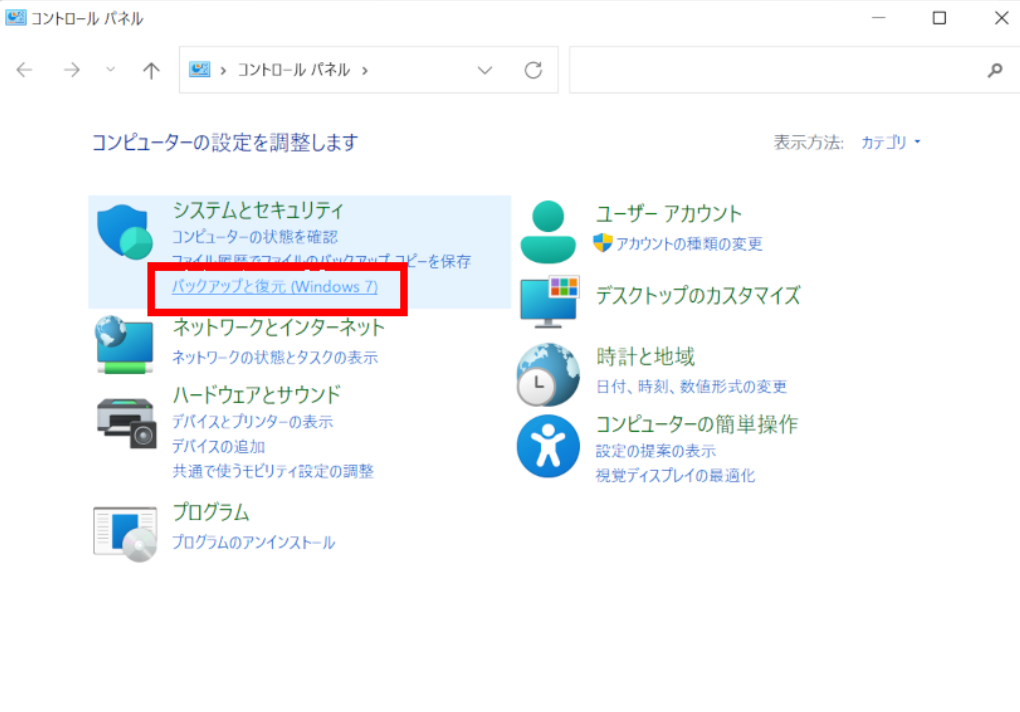Open the navigation history chevron next to forward arrow
This screenshot has height=712, width=1020.
[x=109, y=70]
